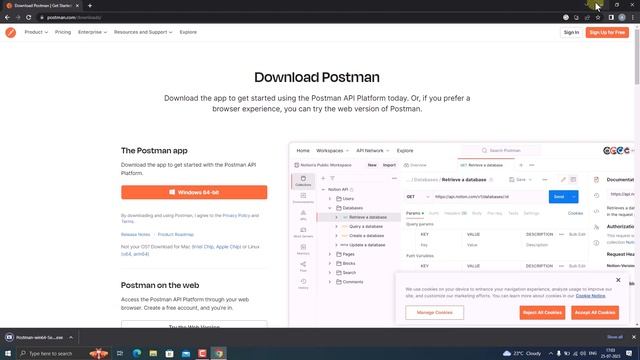Open the Mail app from taskbar
Viewport: 640px width, 360px height.
click(186, 353)
